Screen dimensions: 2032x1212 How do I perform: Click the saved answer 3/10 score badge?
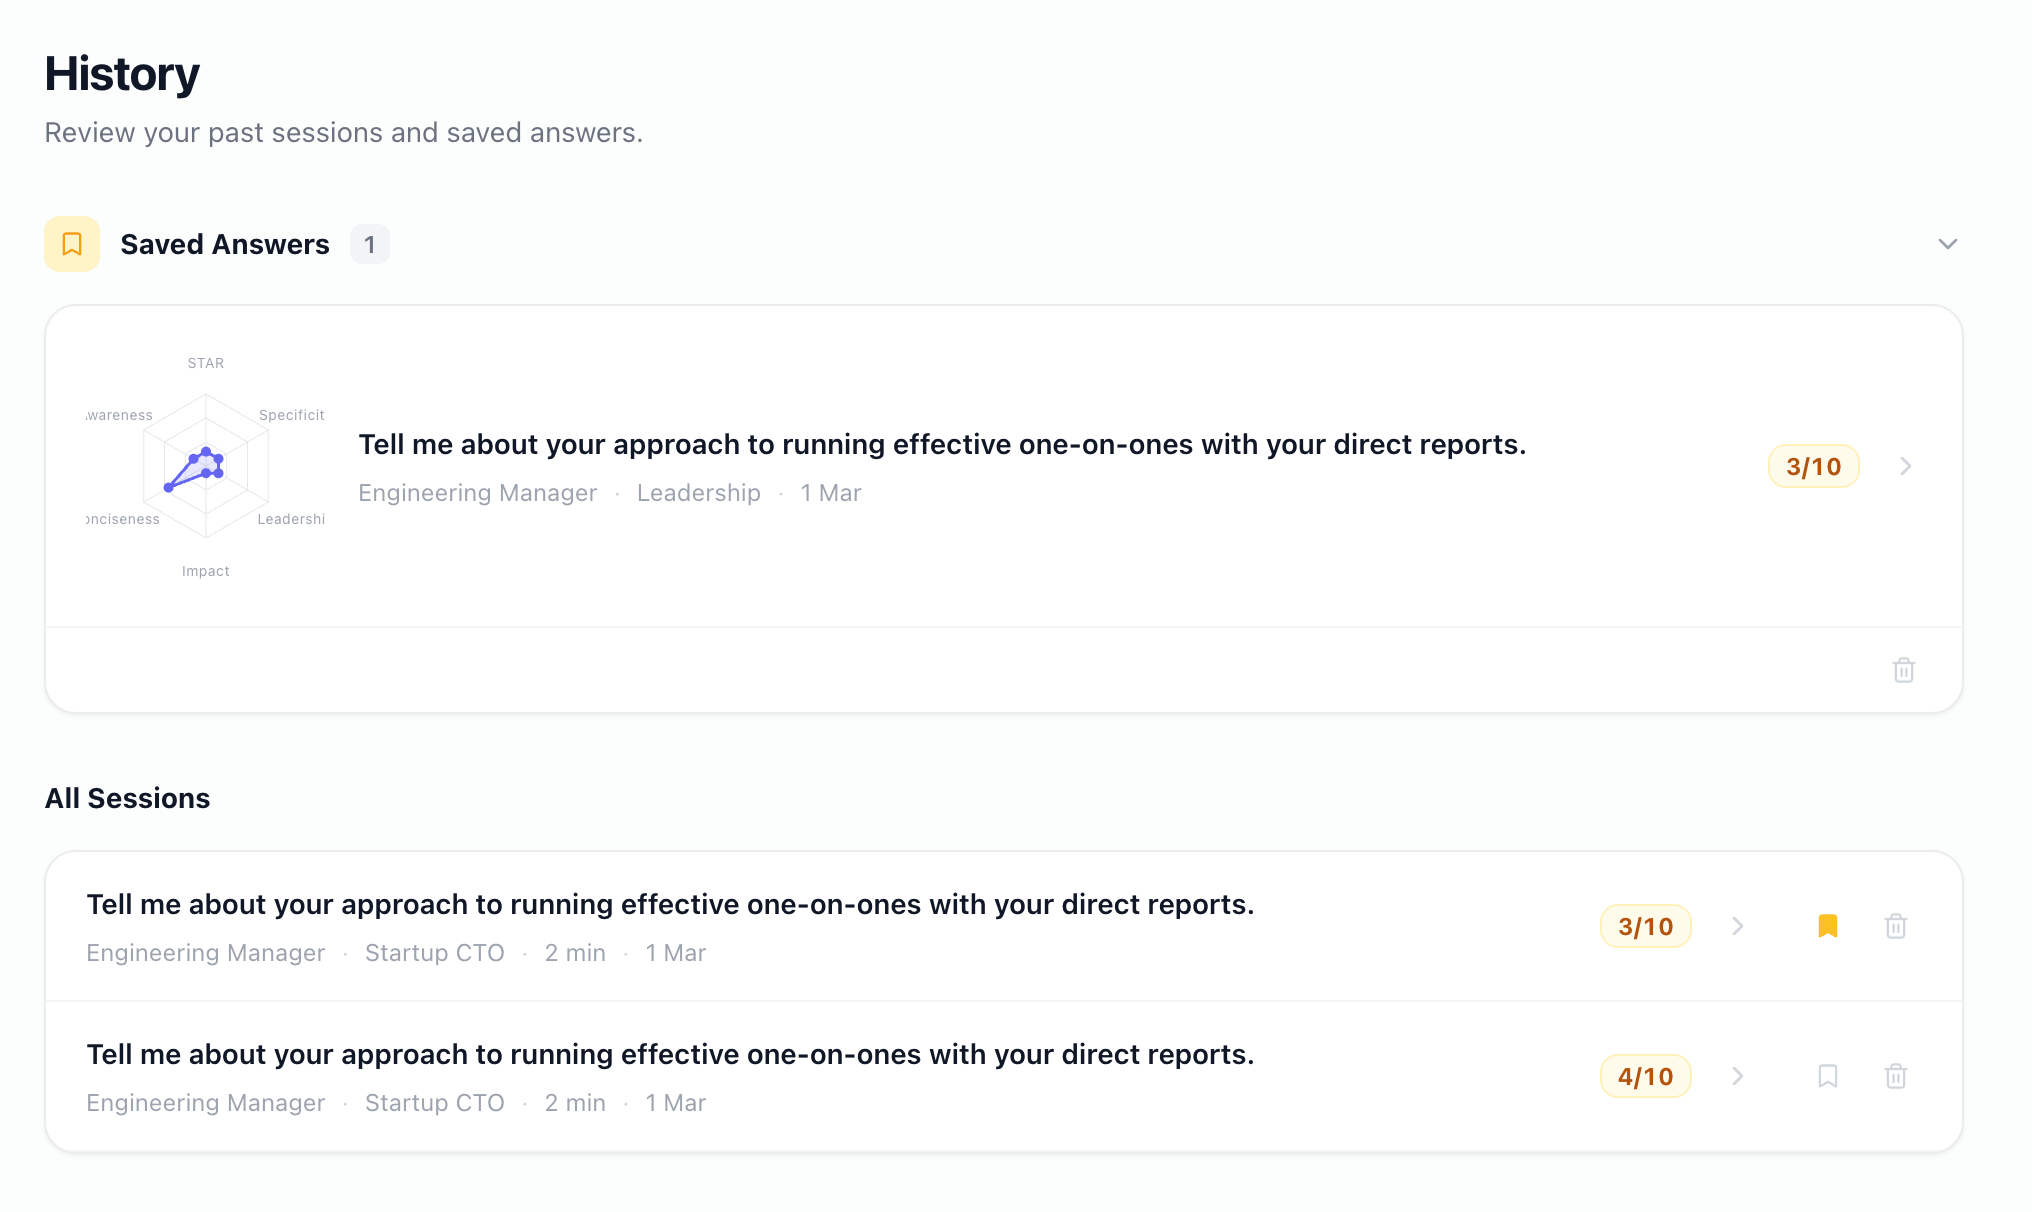click(1813, 466)
